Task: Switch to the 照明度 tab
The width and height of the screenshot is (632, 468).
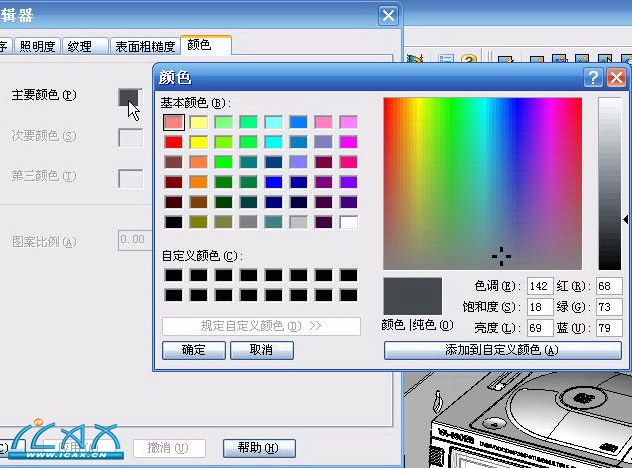Action: 38,46
